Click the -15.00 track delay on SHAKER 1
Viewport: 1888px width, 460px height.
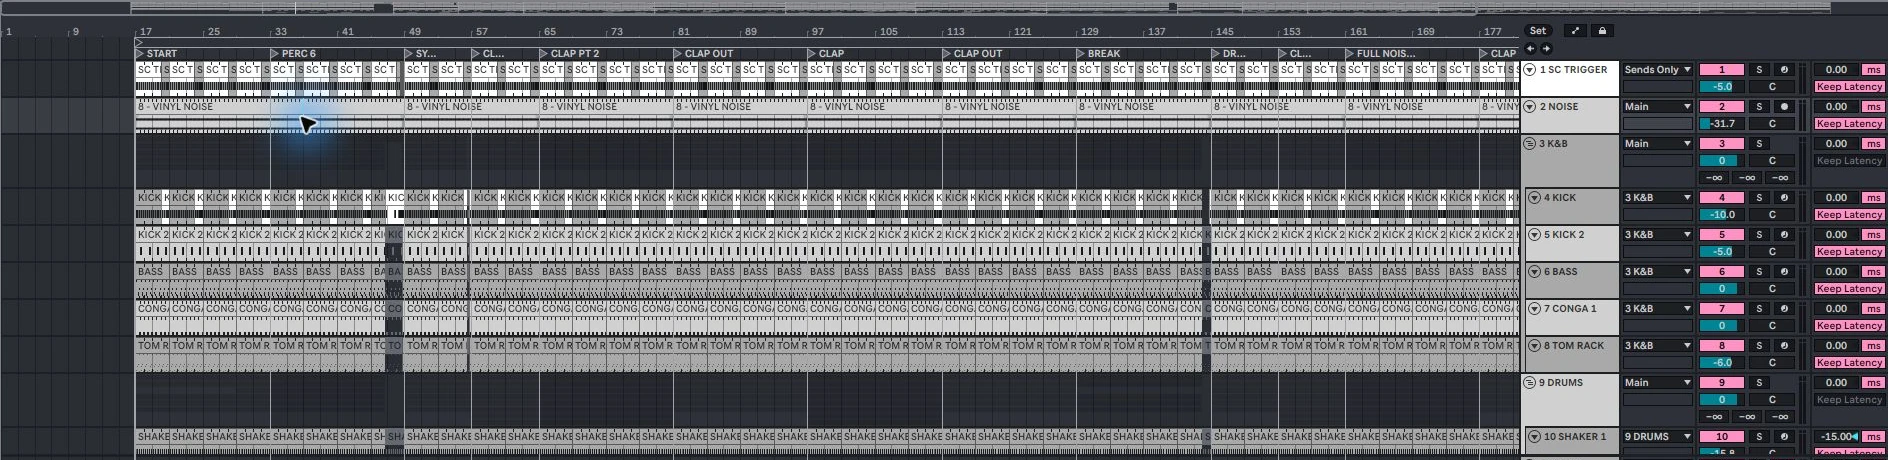(1836, 437)
